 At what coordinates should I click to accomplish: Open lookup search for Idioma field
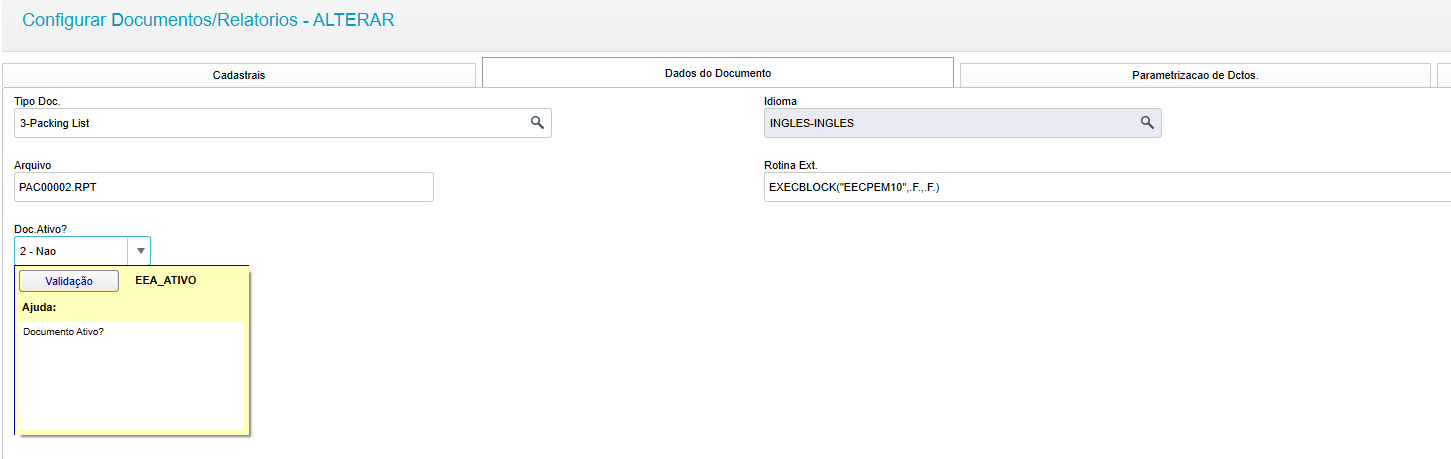tap(1147, 123)
